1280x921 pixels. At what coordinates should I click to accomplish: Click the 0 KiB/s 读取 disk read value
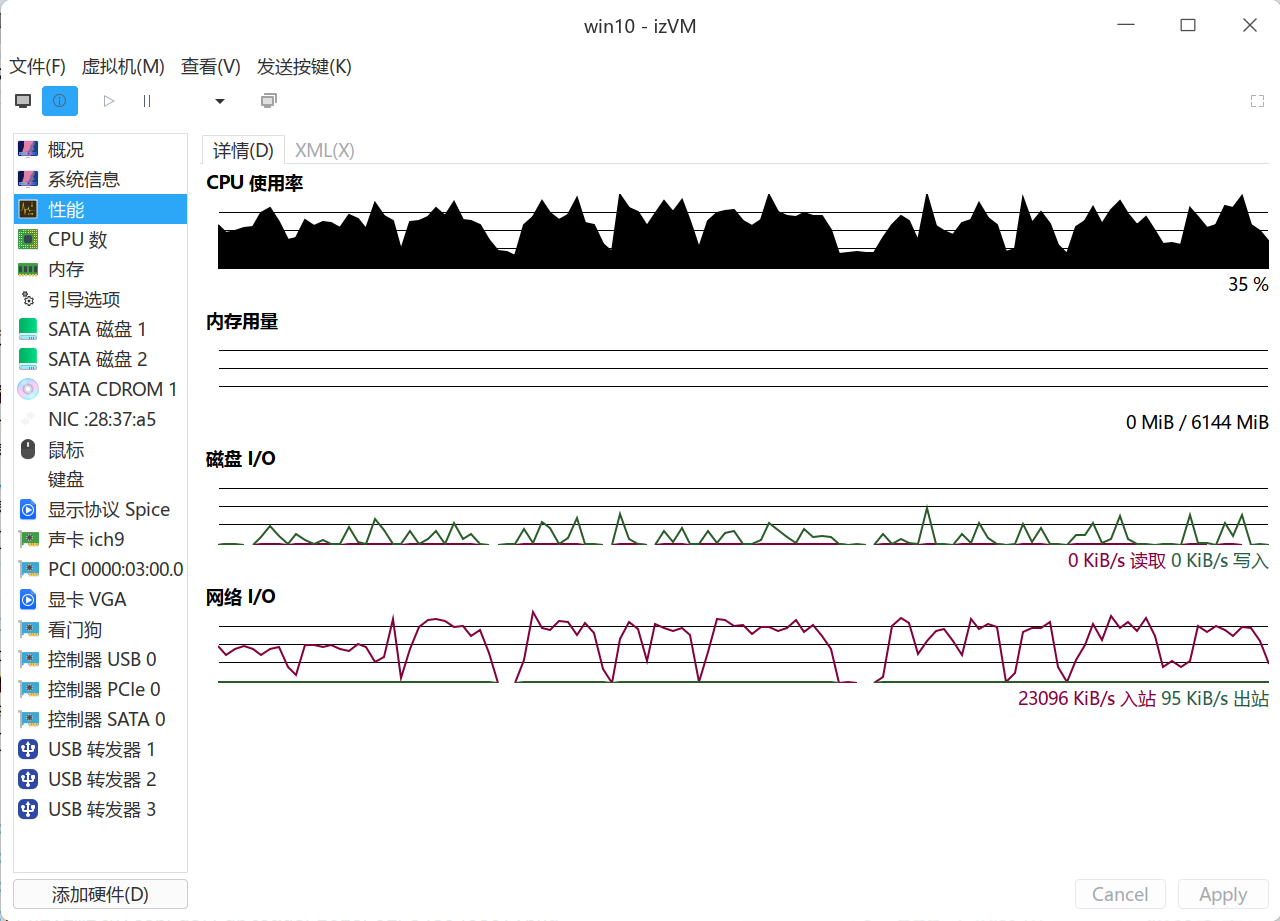pos(1117,561)
